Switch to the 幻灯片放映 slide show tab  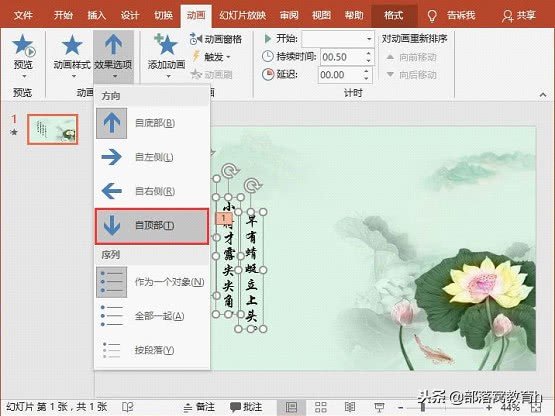pyautogui.click(x=243, y=16)
